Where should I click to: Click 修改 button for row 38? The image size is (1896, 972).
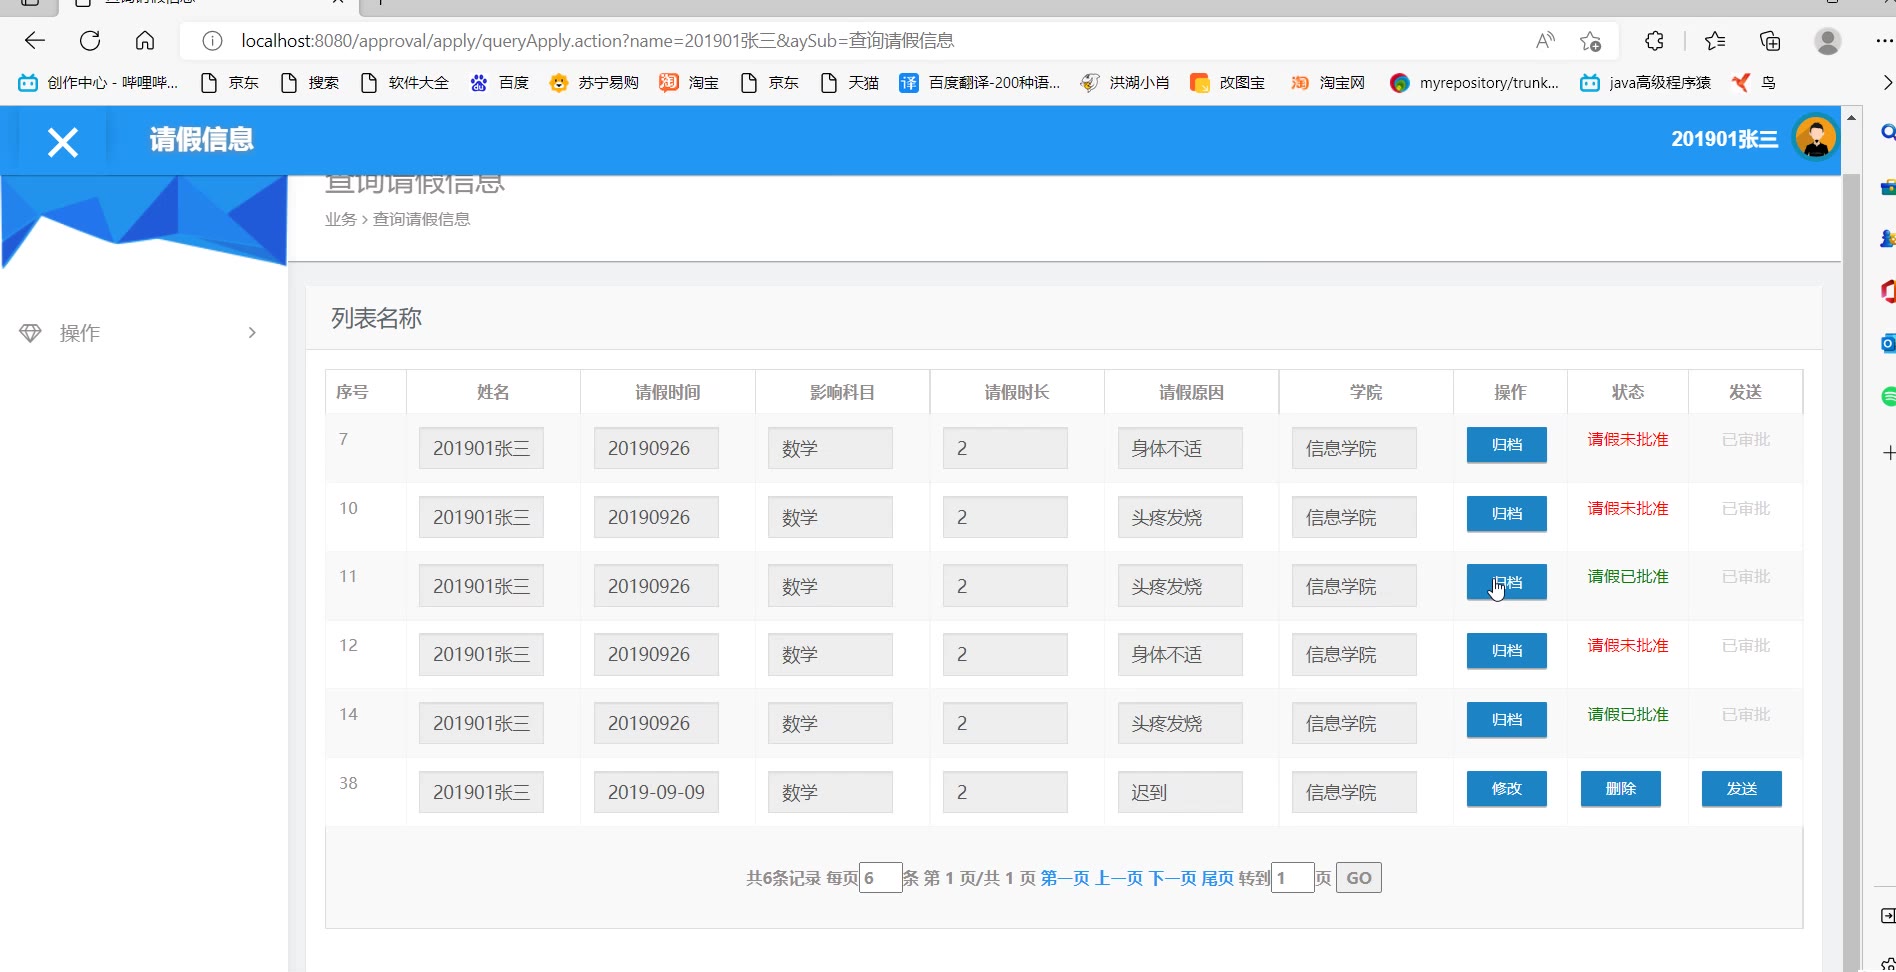(1506, 789)
